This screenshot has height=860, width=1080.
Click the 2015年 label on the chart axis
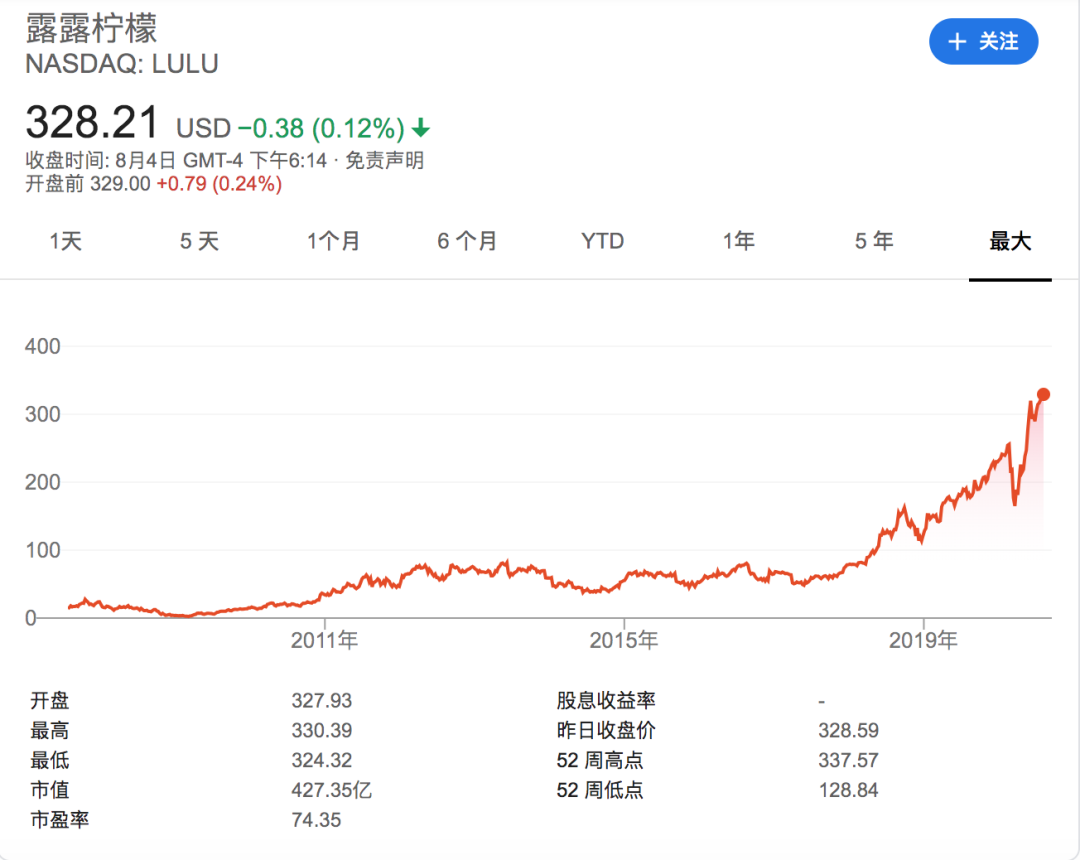coord(624,640)
